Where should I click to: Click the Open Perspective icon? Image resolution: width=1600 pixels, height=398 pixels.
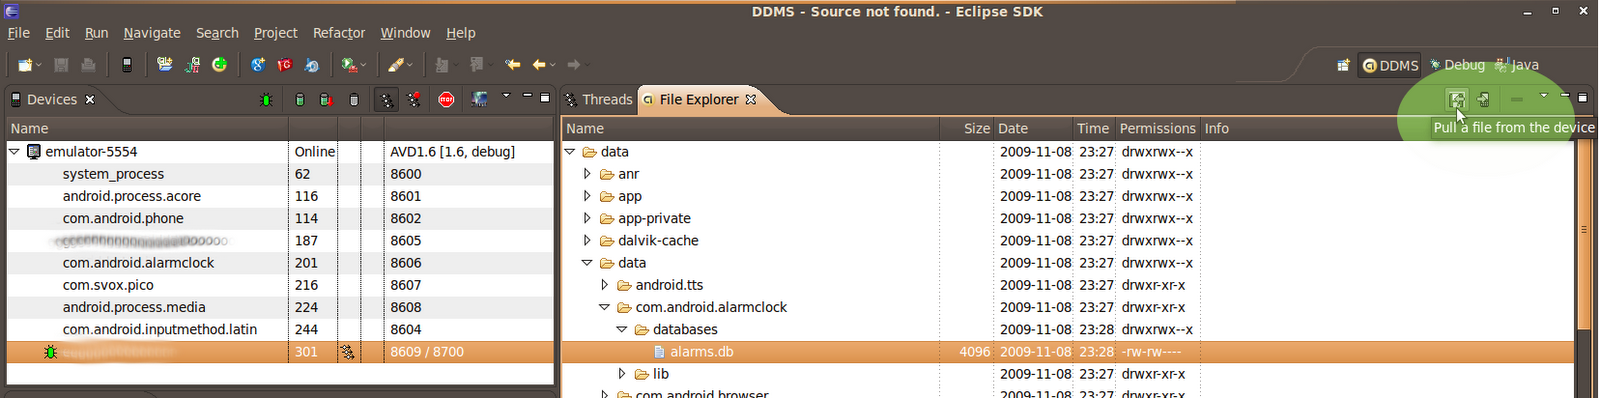(x=1343, y=65)
